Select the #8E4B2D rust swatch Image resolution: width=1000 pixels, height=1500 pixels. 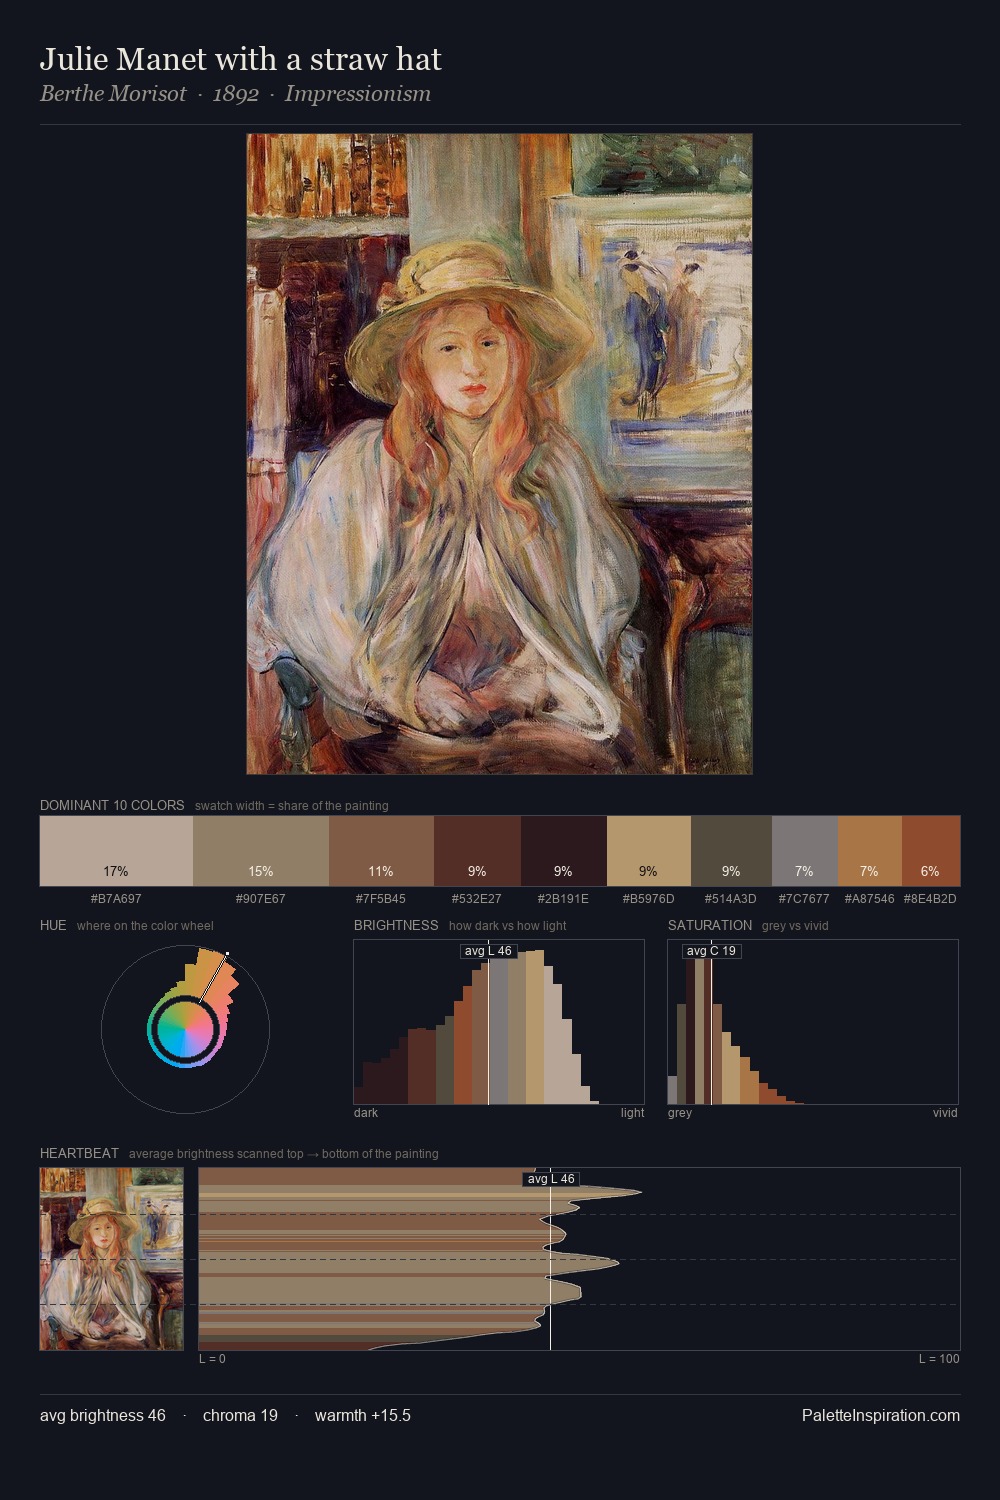931,851
